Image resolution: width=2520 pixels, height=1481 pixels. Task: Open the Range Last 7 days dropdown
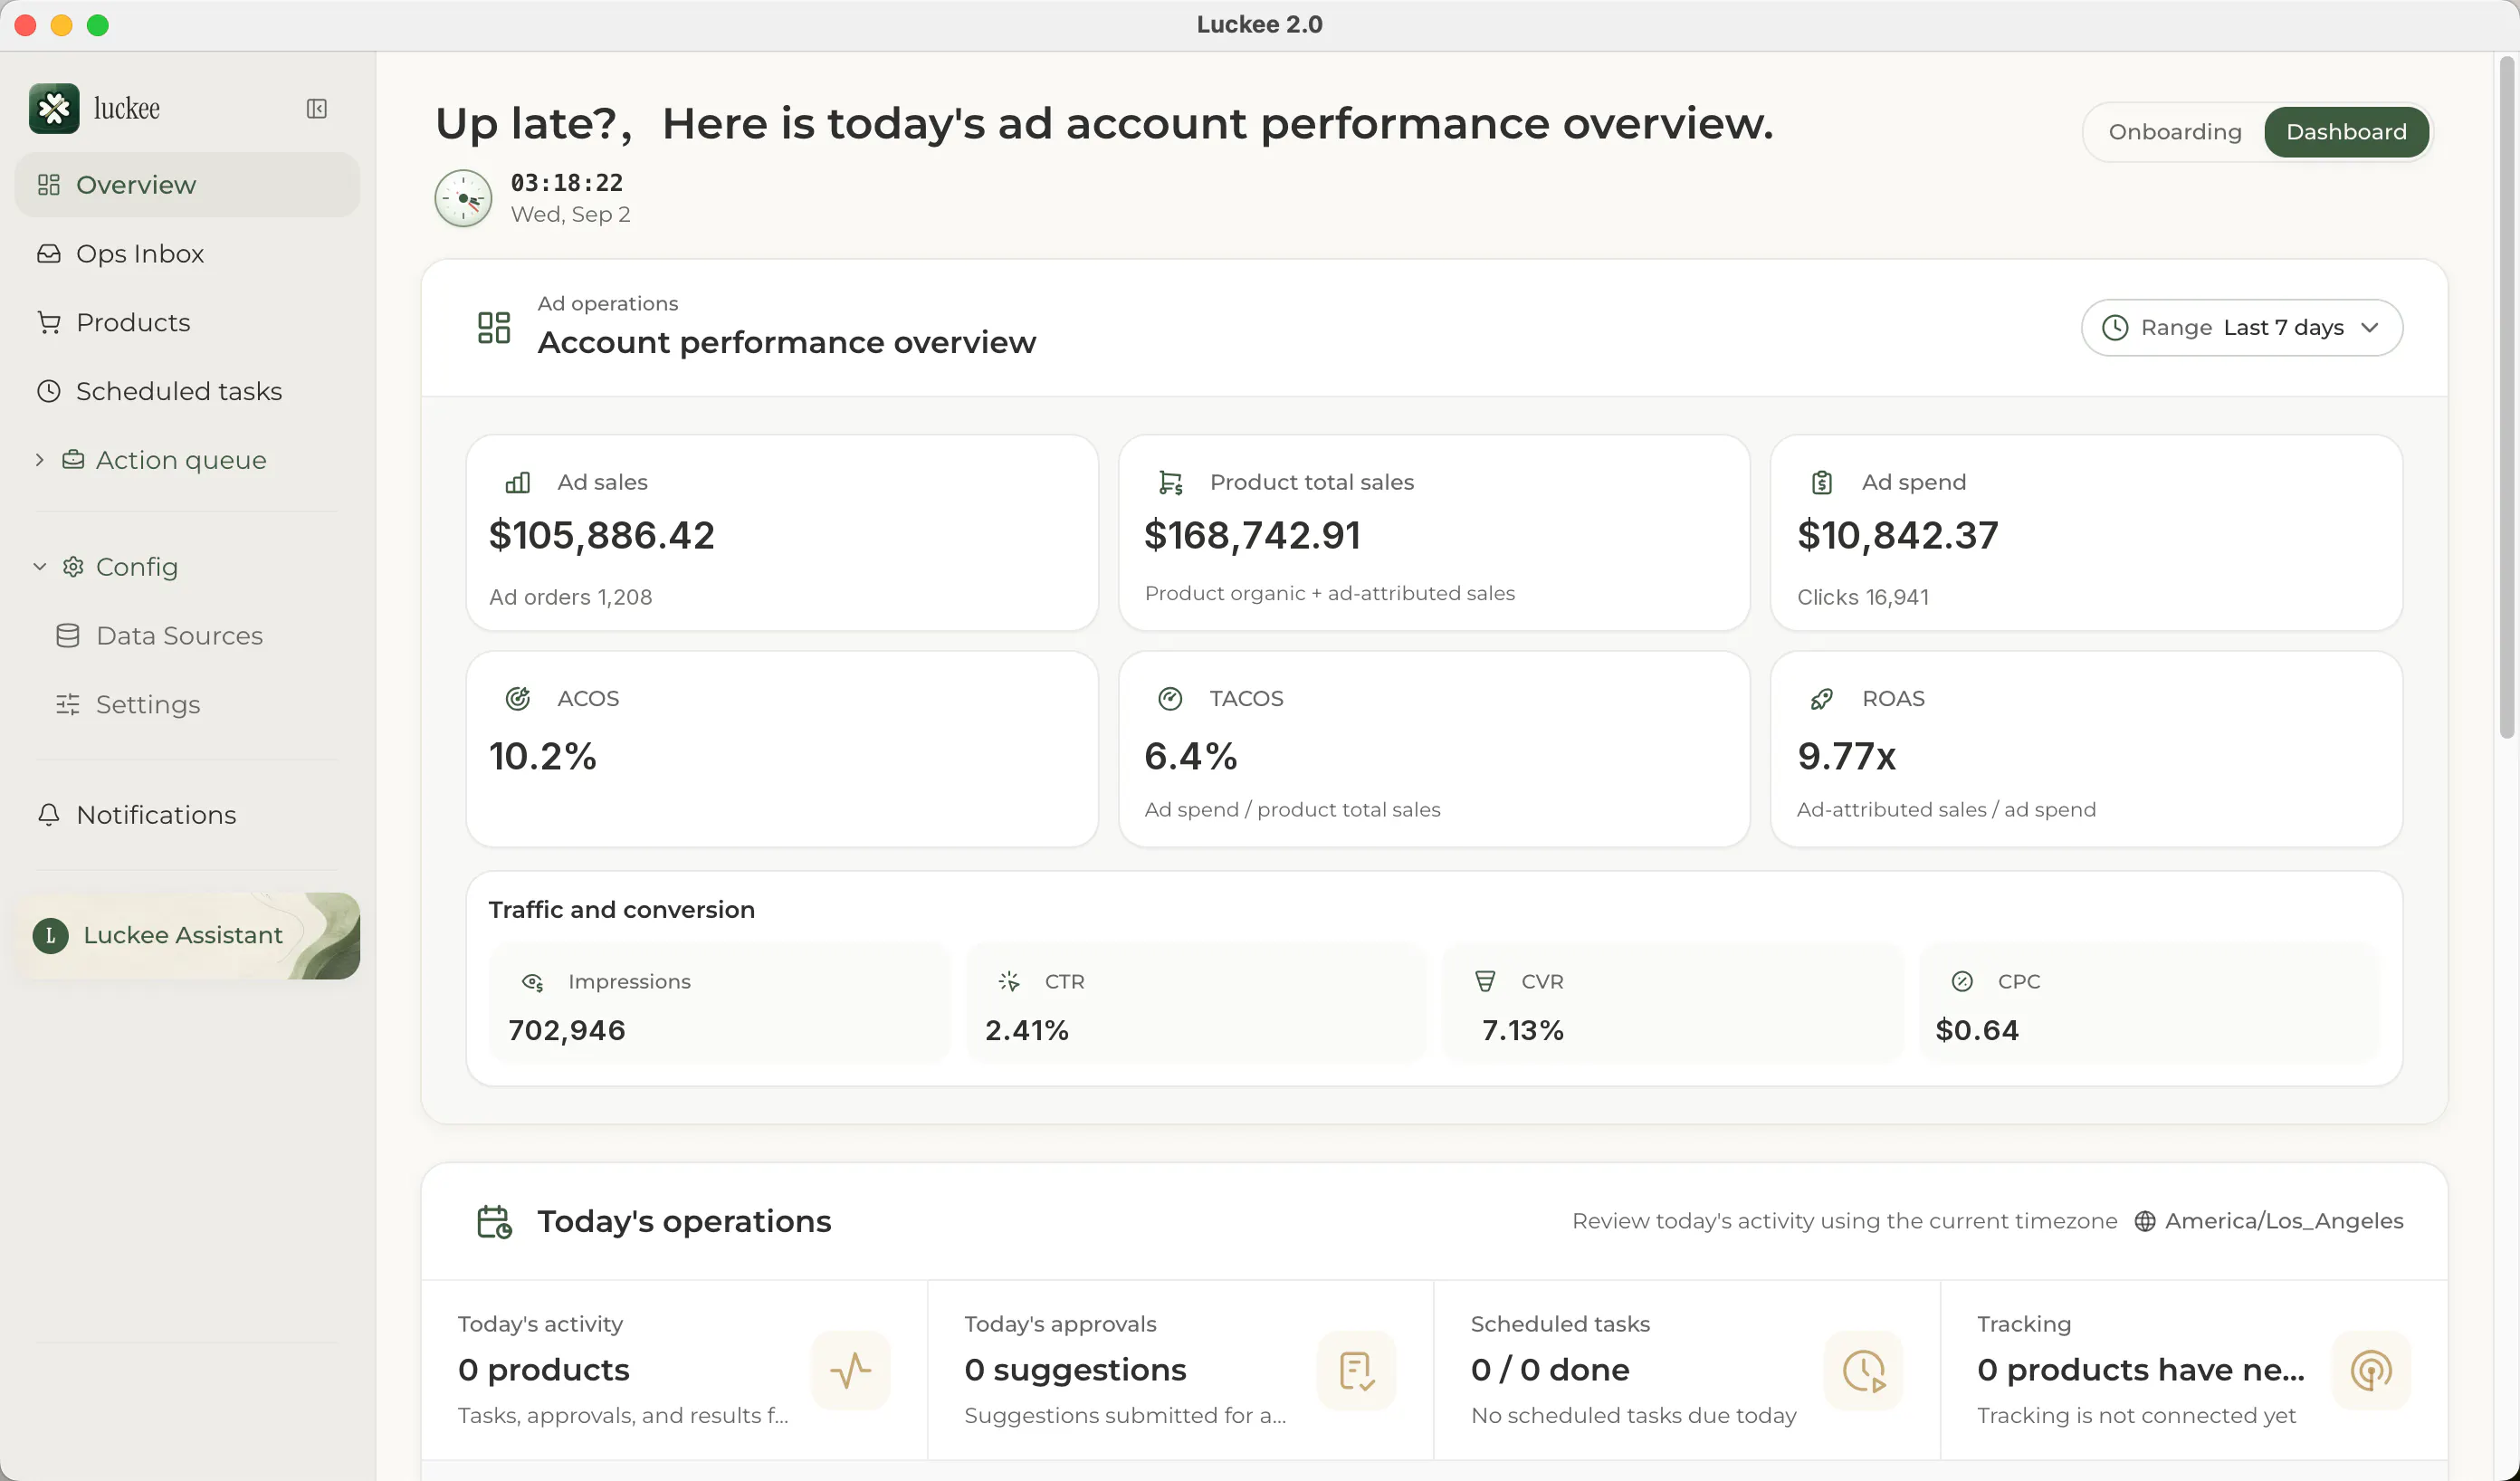coord(2241,327)
